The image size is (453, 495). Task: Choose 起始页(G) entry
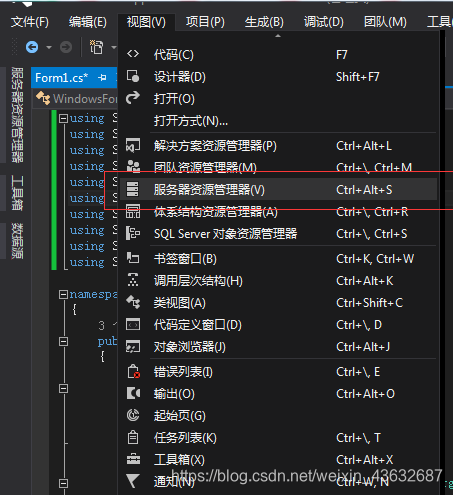point(278,415)
